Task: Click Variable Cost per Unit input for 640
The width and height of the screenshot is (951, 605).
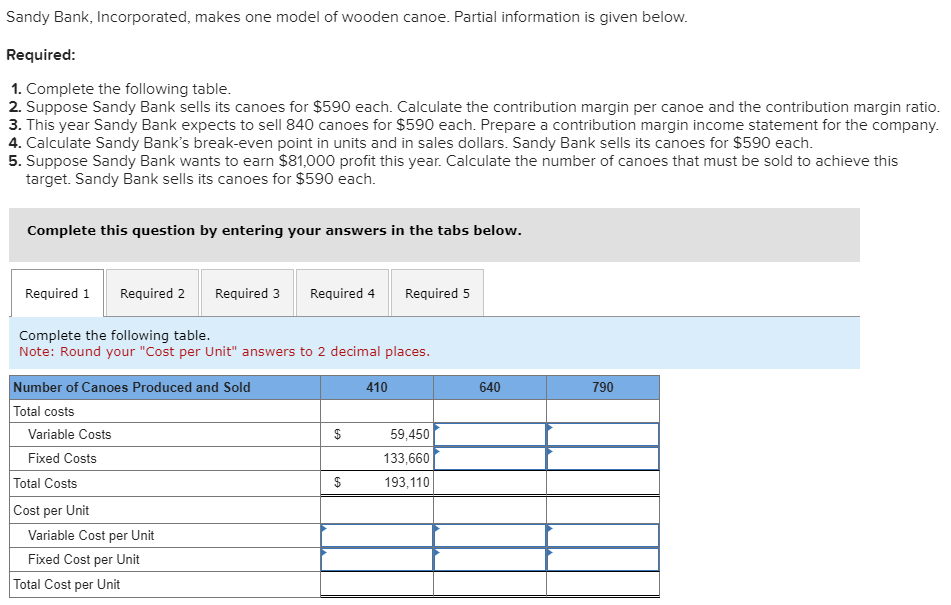Action: (490, 536)
